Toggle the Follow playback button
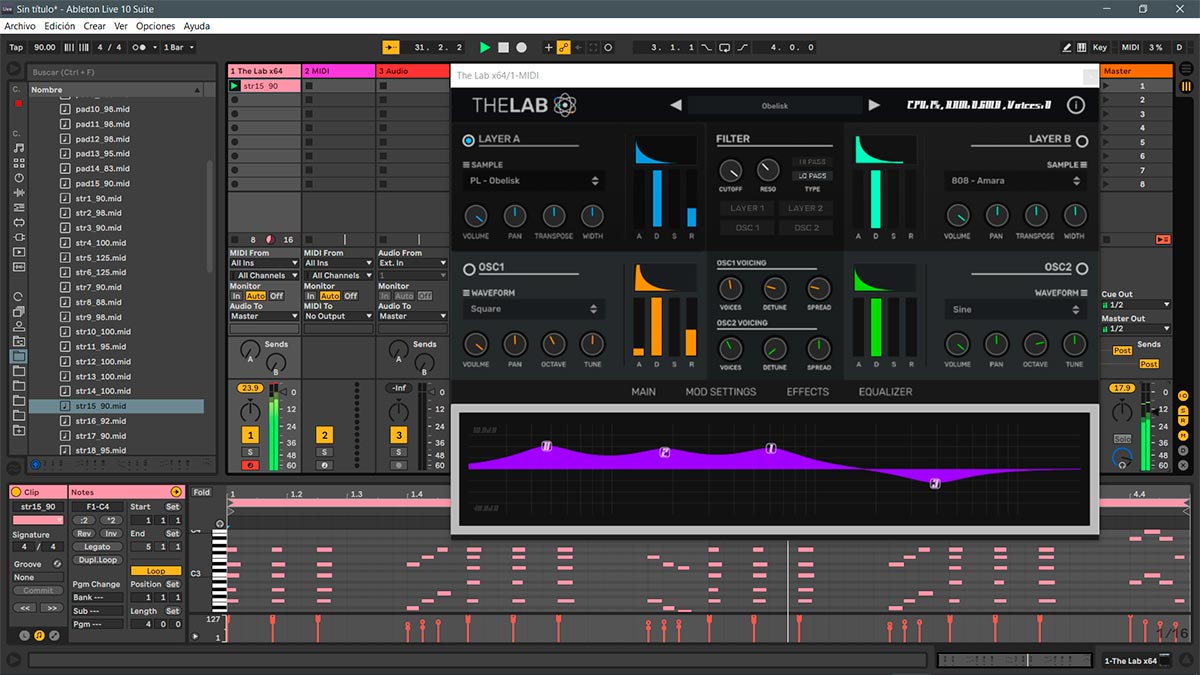Viewport: 1200px width, 675px height. coord(390,47)
